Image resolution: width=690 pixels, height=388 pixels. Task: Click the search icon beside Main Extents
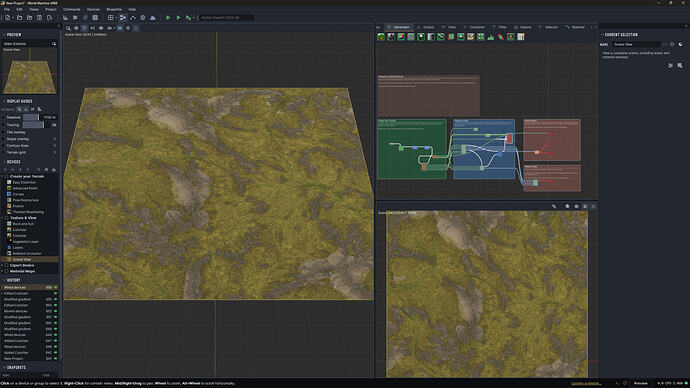(x=54, y=44)
